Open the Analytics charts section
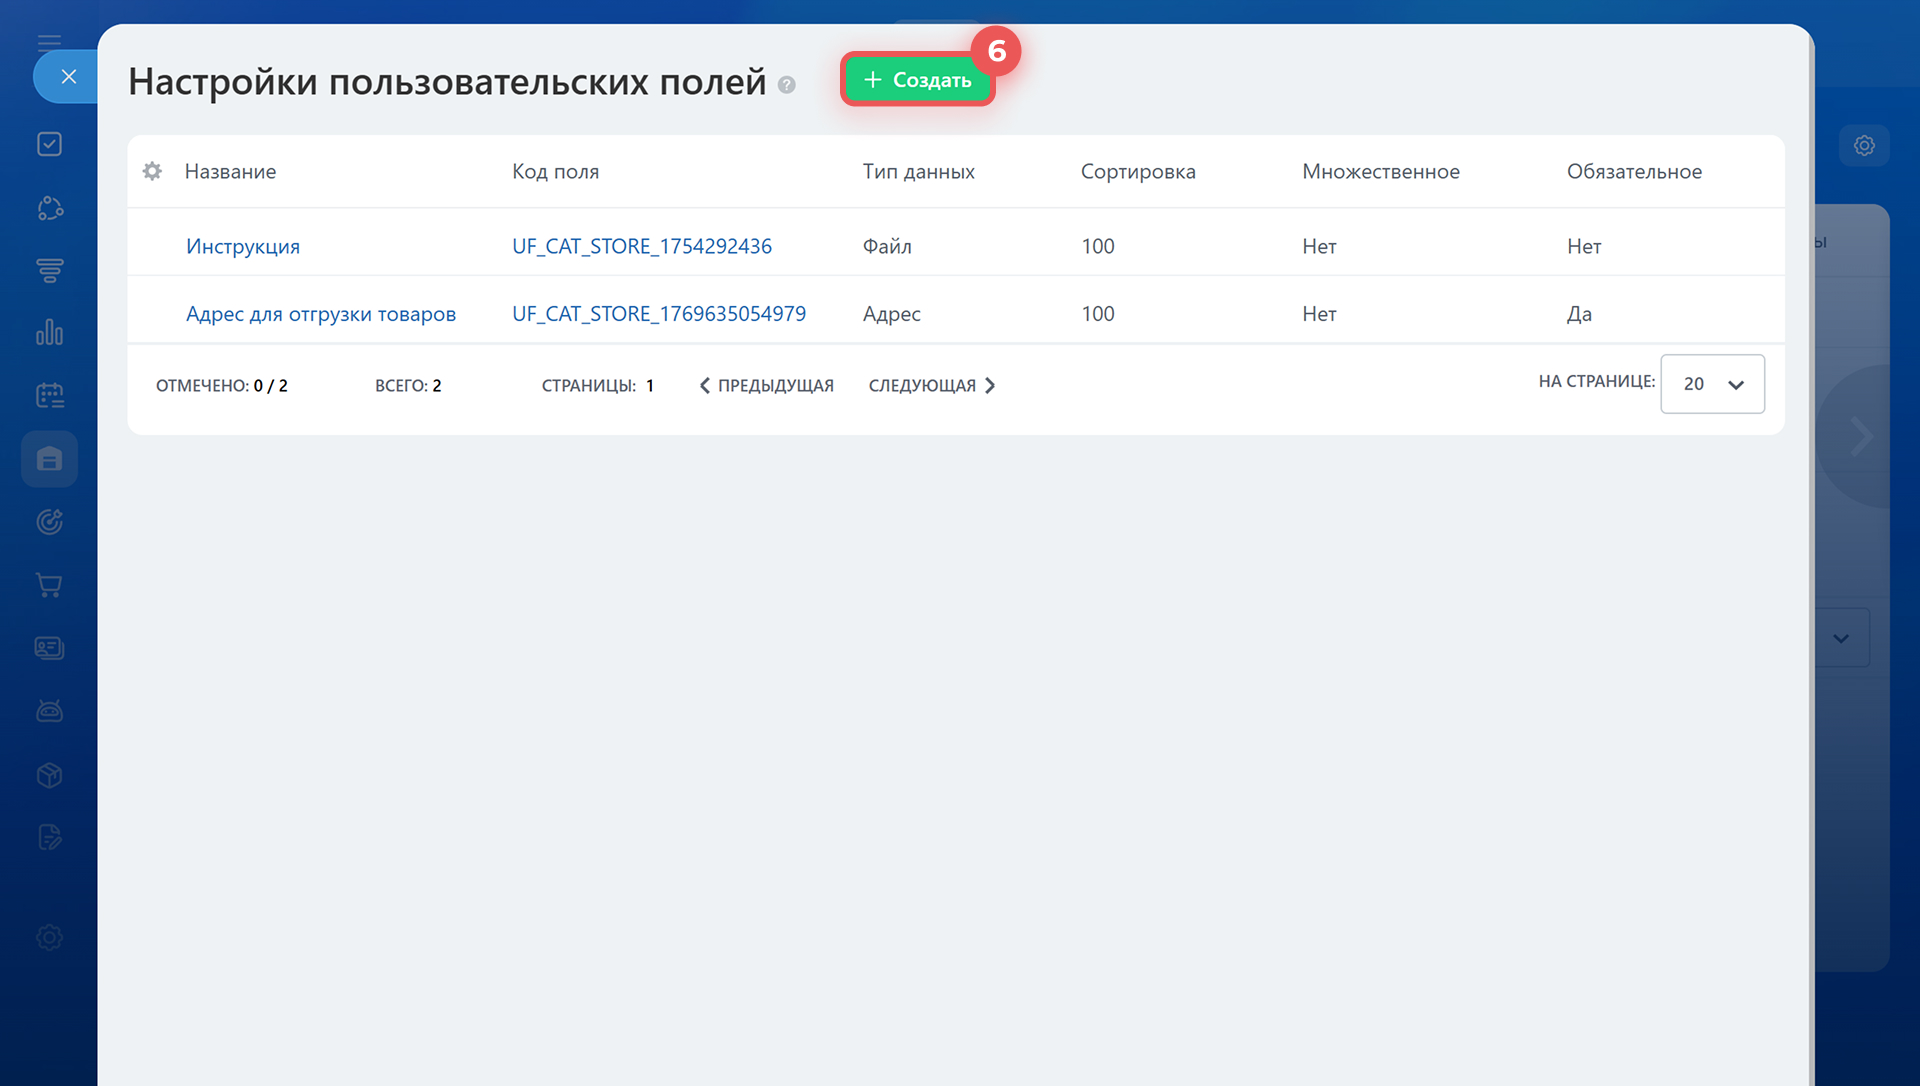Image resolution: width=1920 pixels, height=1086 pixels. pyautogui.click(x=49, y=332)
